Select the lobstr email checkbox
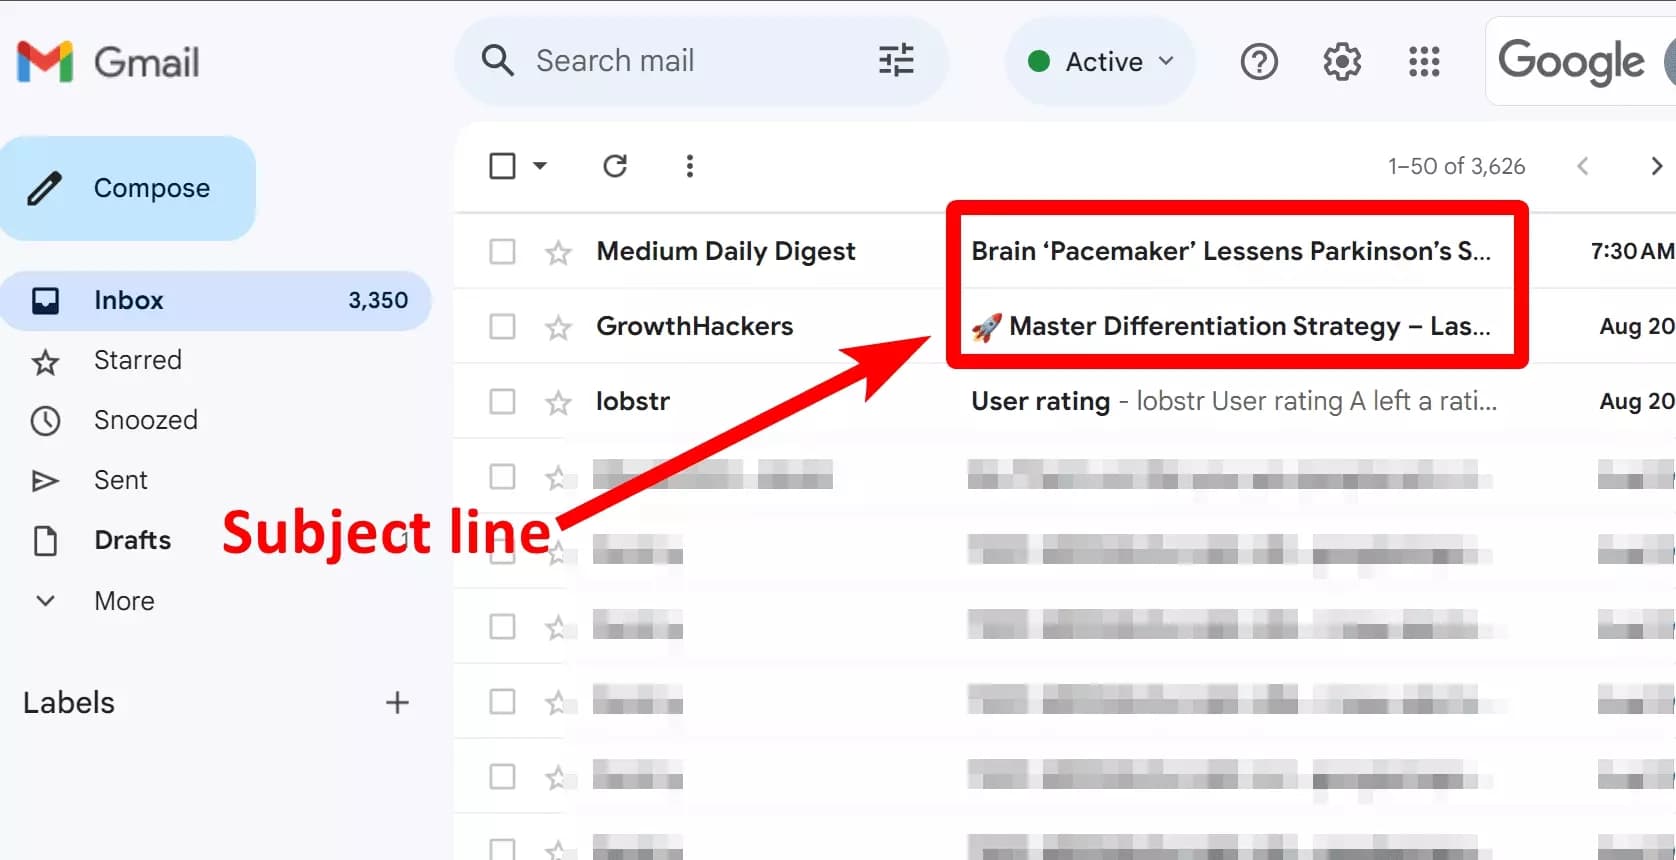Image resolution: width=1676 pixels, height=860 pixels. pyautogui.click(x=502, y=401)
